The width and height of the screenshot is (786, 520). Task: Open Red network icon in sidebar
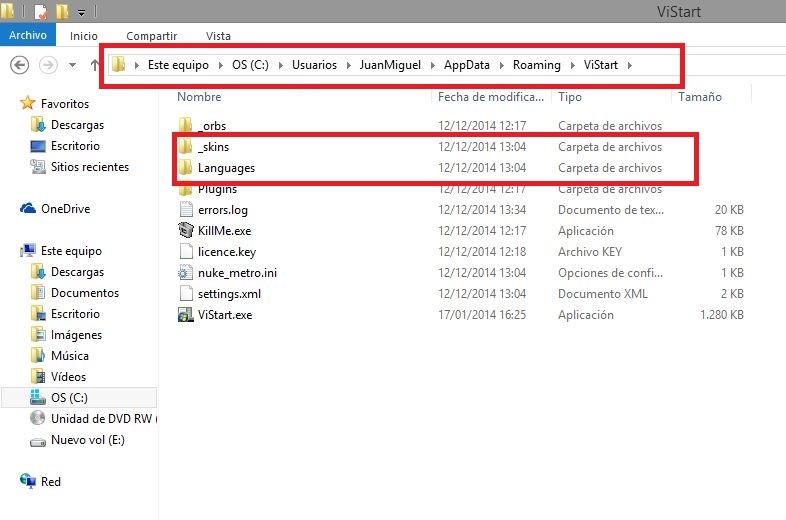tap(28, 481)
